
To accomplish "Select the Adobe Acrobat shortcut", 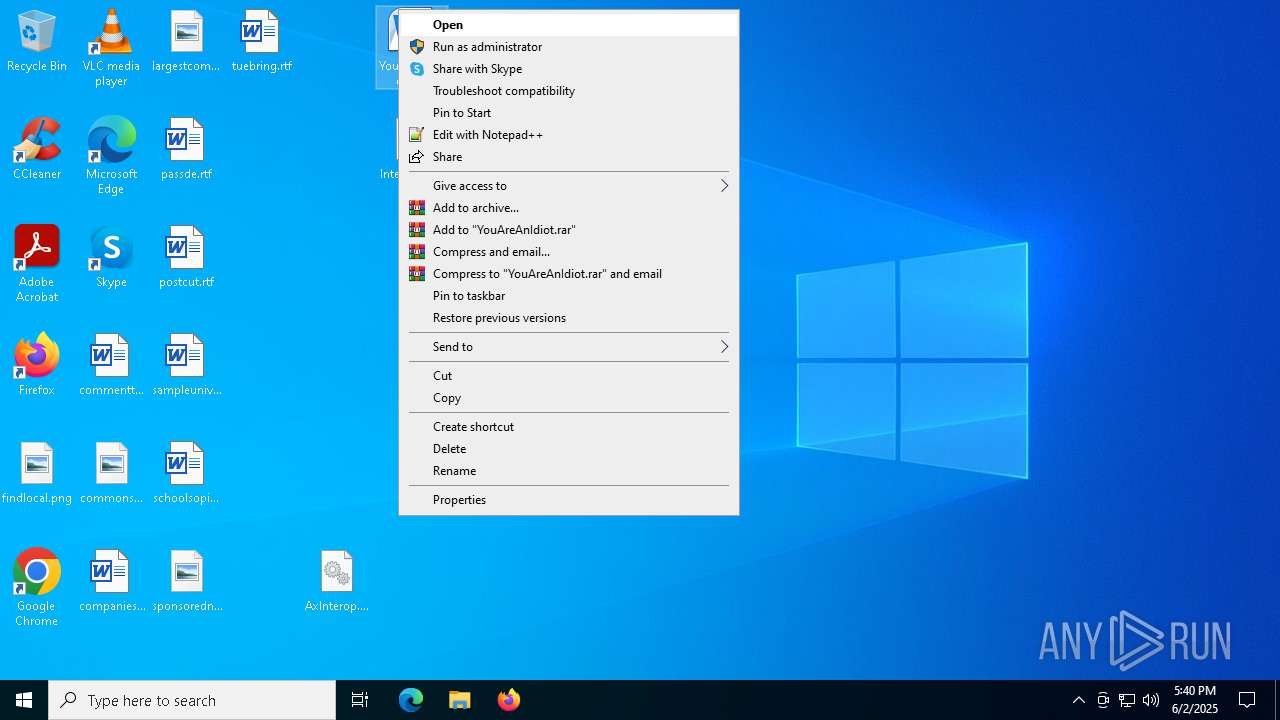I will click(x=37, y=264).
